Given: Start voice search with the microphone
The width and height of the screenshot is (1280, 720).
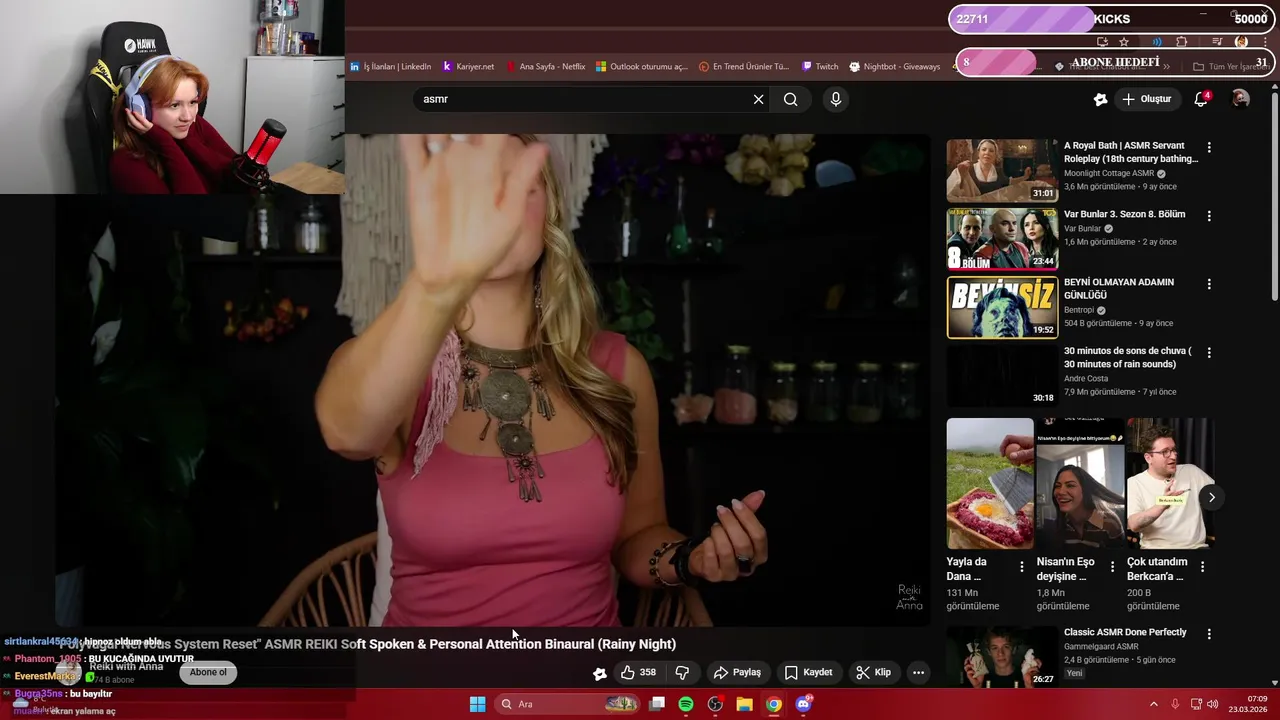Looking at the screenshot, I should 836,99.
